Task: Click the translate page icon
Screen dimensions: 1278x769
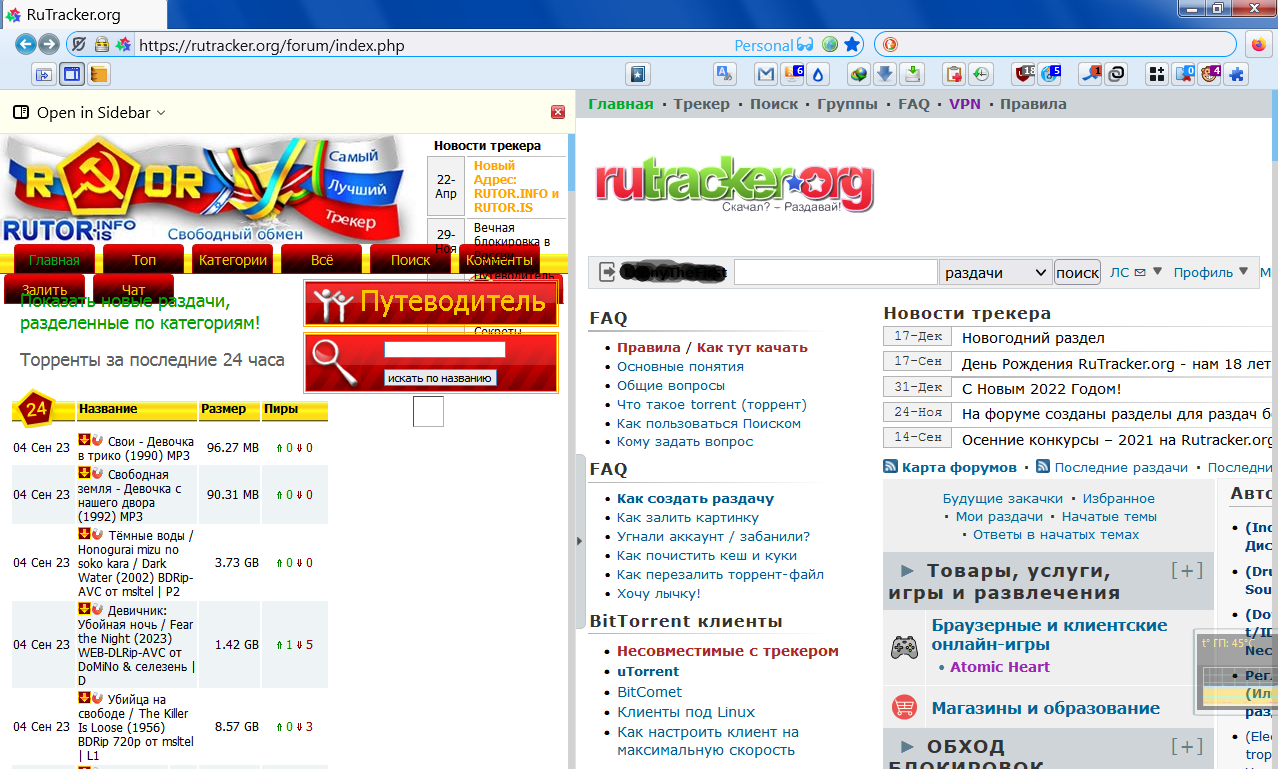Action: (725, 74)
